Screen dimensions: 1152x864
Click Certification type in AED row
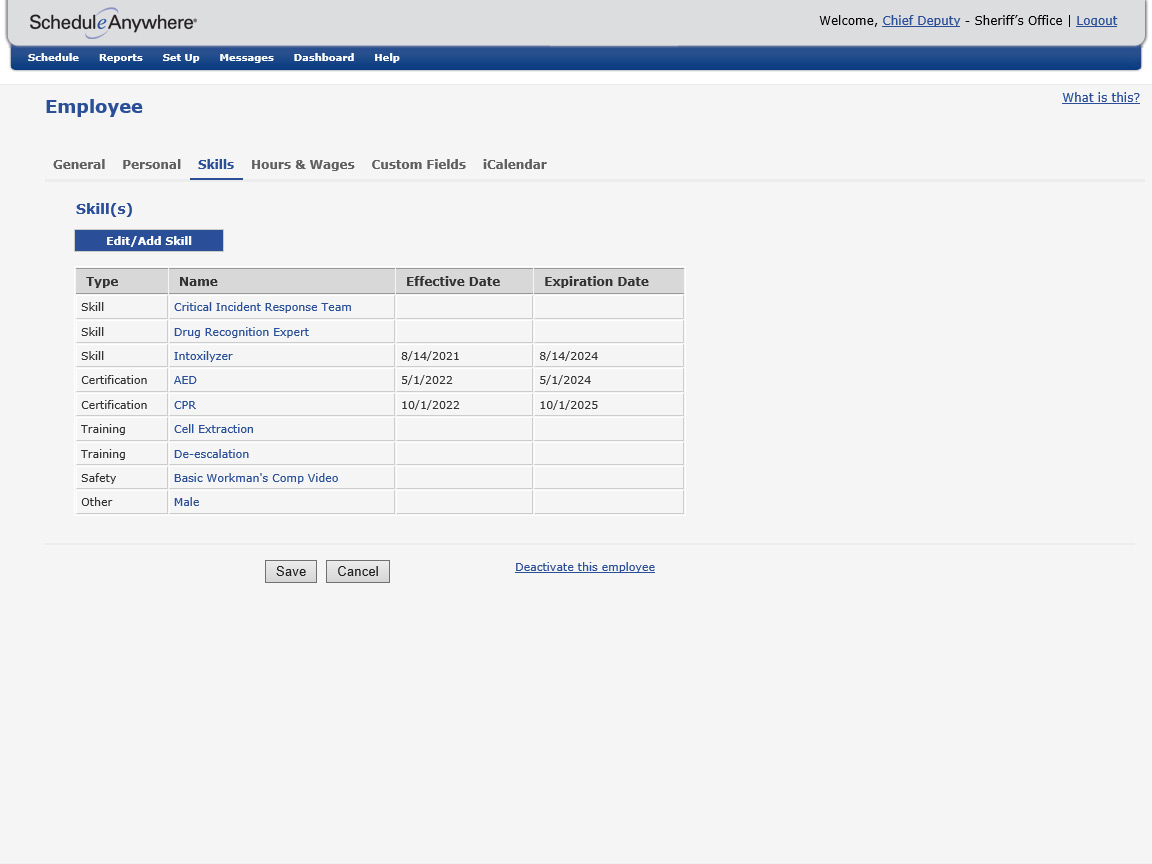(x=122, y=381)
